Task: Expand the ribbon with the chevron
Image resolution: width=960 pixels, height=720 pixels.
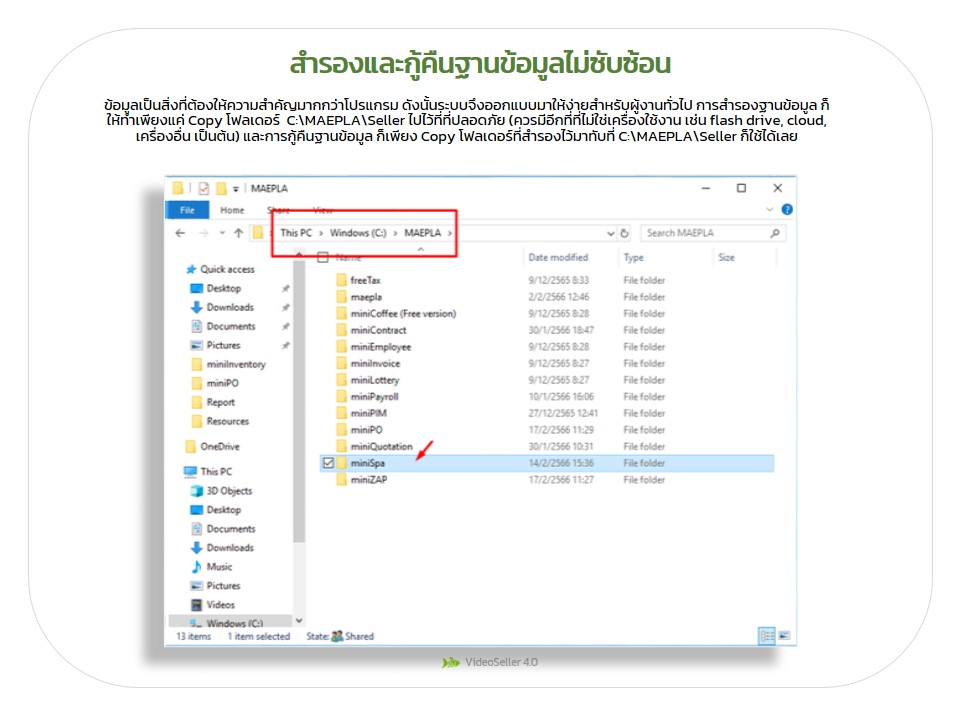Action: click(770, 210)
